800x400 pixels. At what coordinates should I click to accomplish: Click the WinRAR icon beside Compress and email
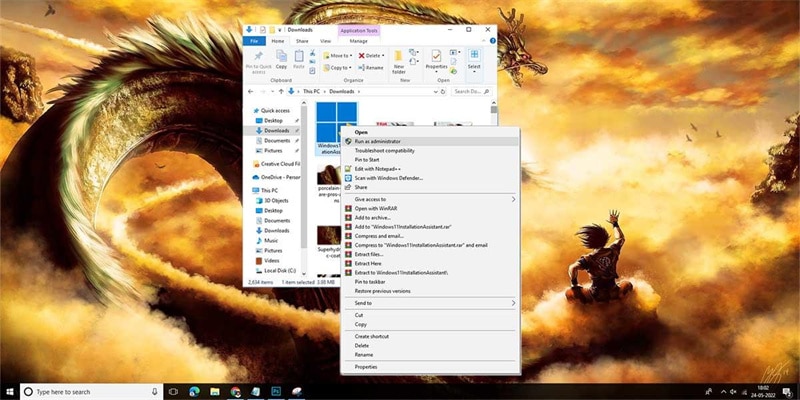348,236
